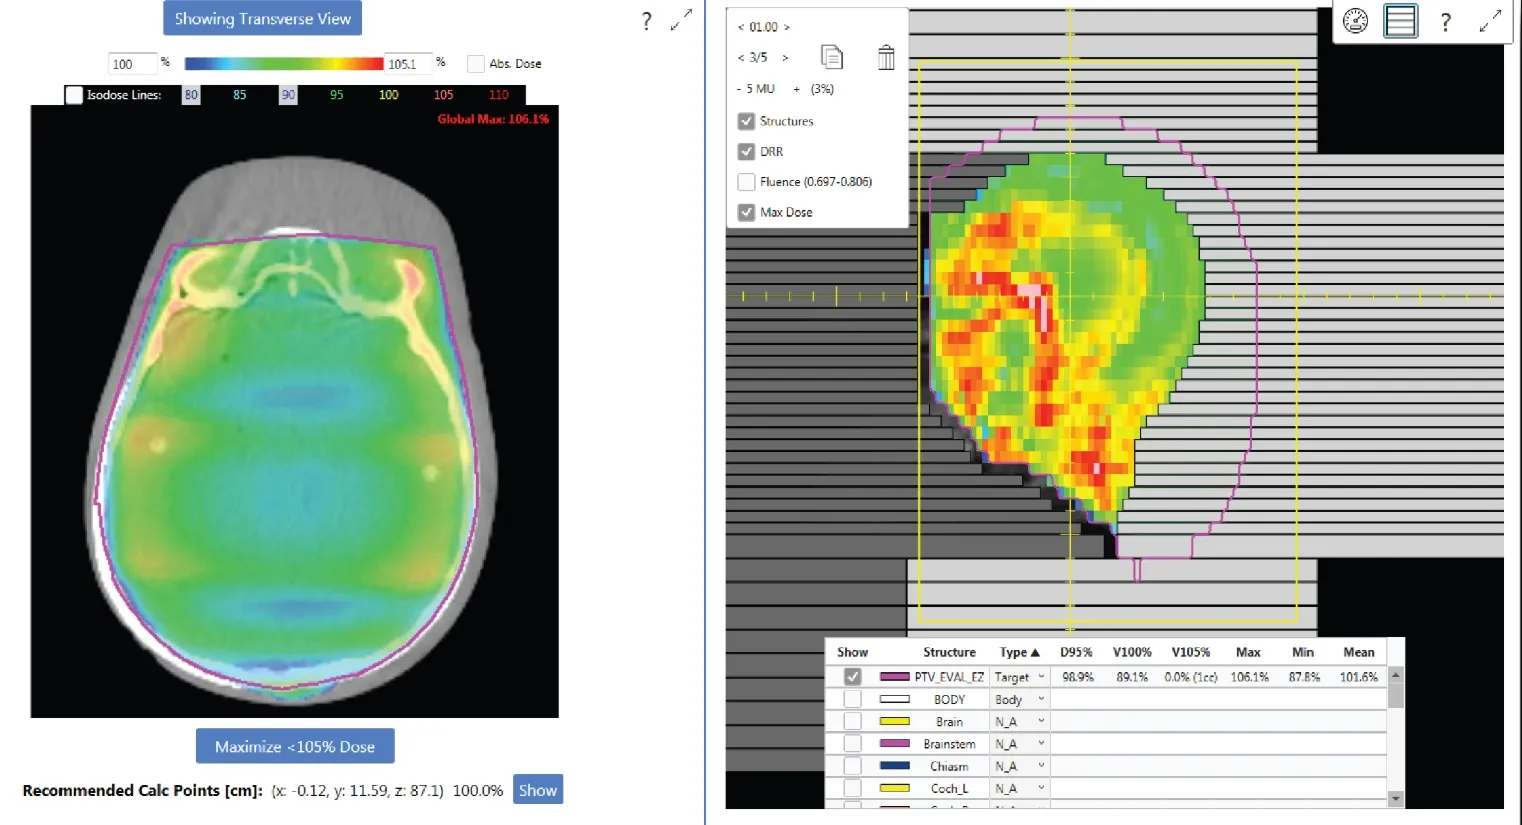
Task: Copy the current beam using the copy icon
Action: click(832, 57)
